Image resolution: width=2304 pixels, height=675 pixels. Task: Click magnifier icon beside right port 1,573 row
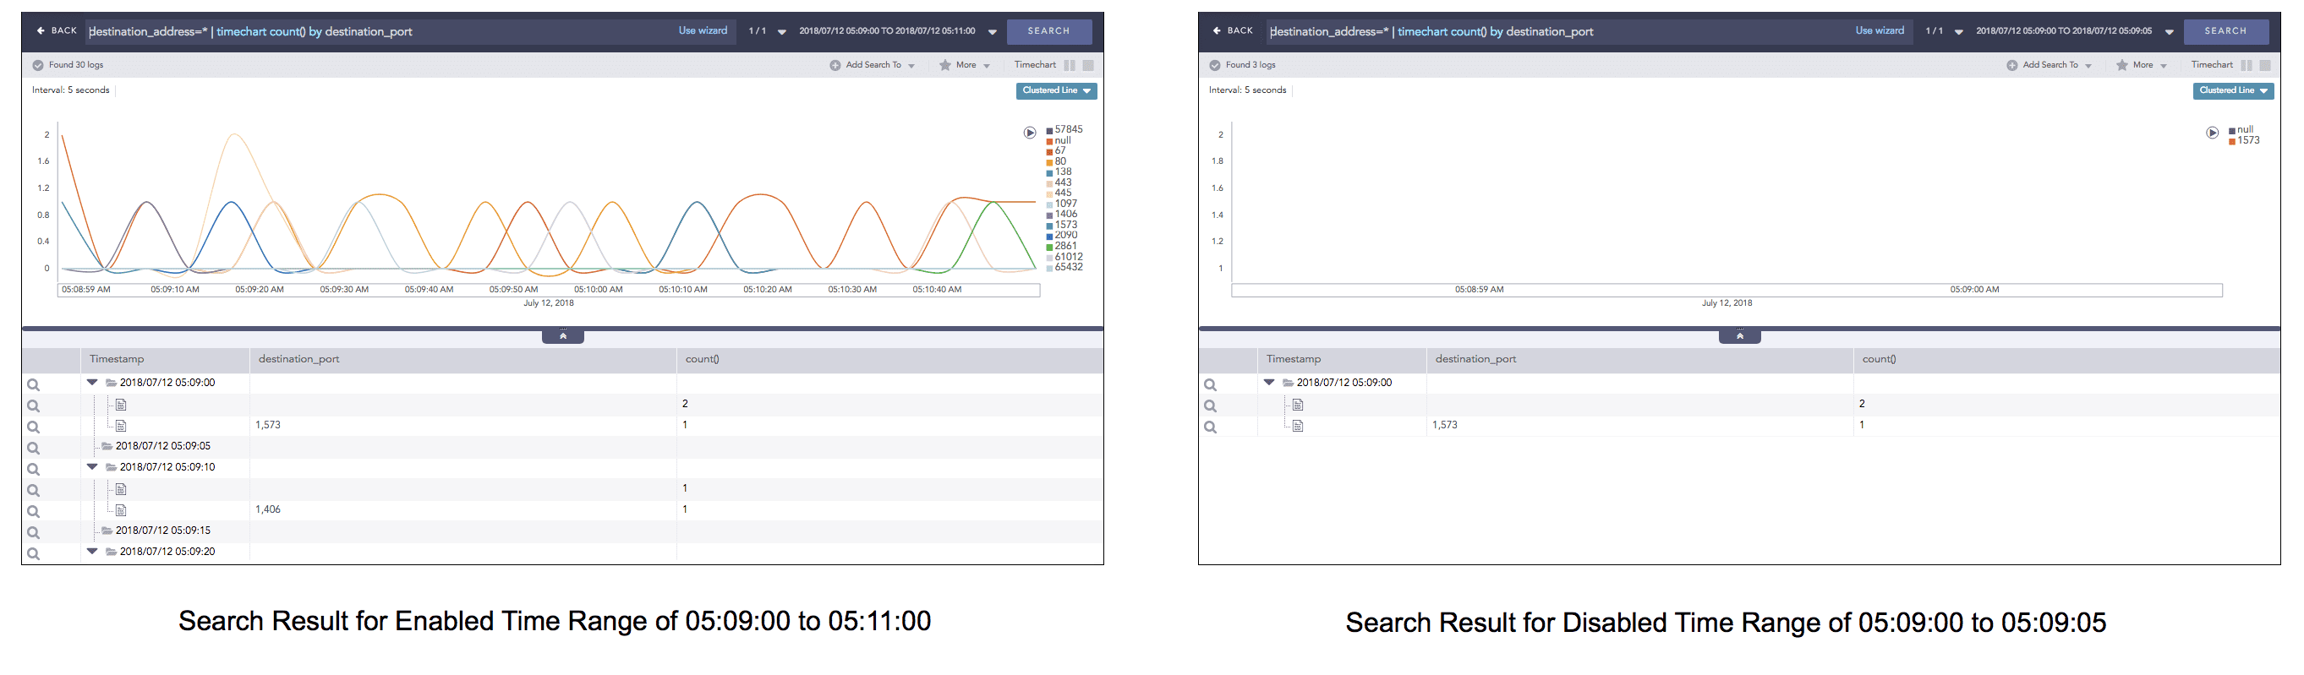1210,427
